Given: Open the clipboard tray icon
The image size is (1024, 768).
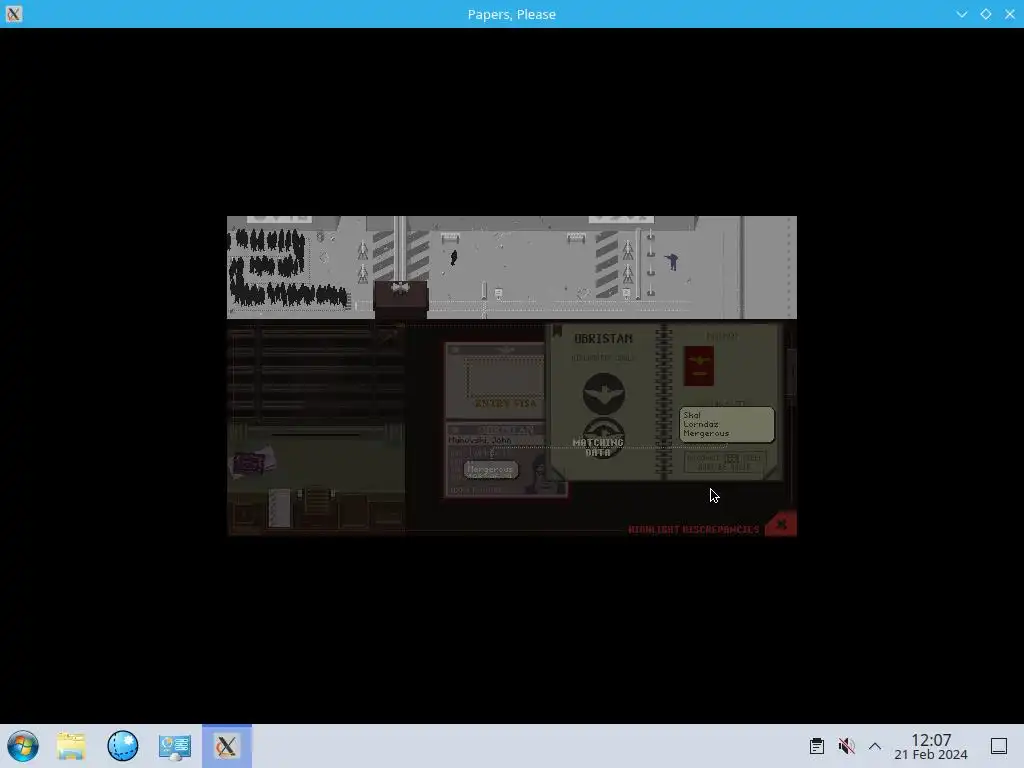Looking at the screenshot, I should 816,746.
